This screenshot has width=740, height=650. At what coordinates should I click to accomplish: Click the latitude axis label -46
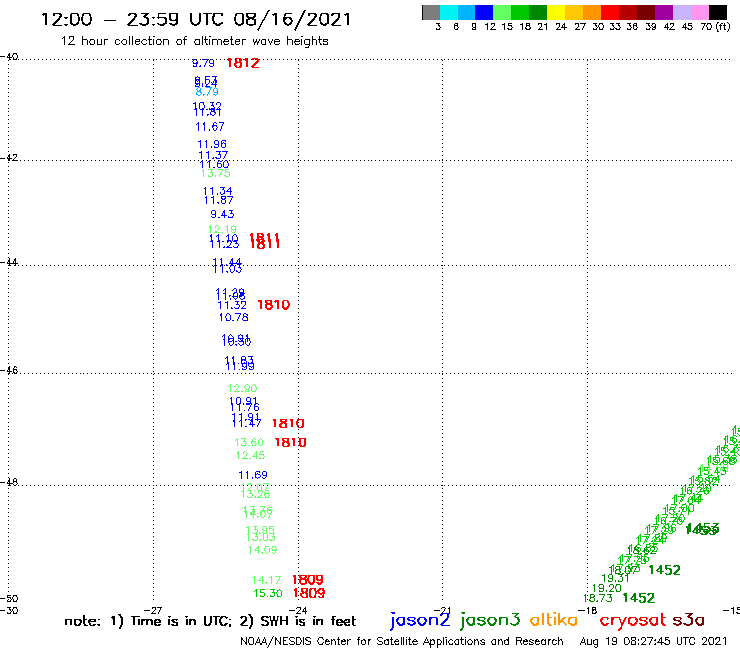9,371
